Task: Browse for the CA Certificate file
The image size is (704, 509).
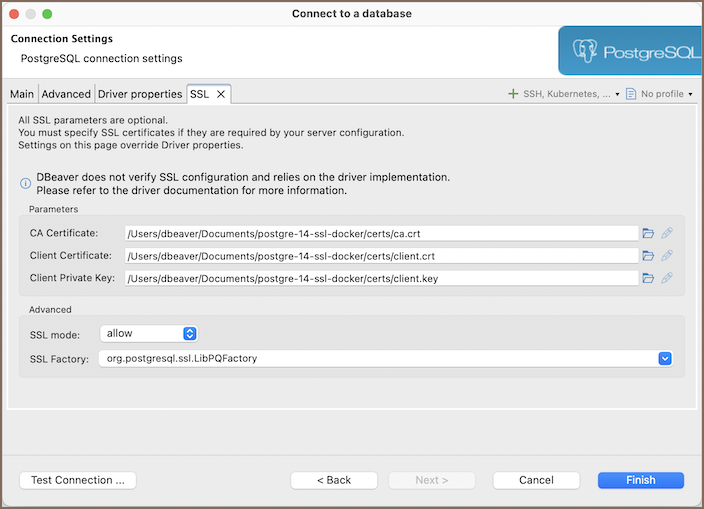Action: 648,233
